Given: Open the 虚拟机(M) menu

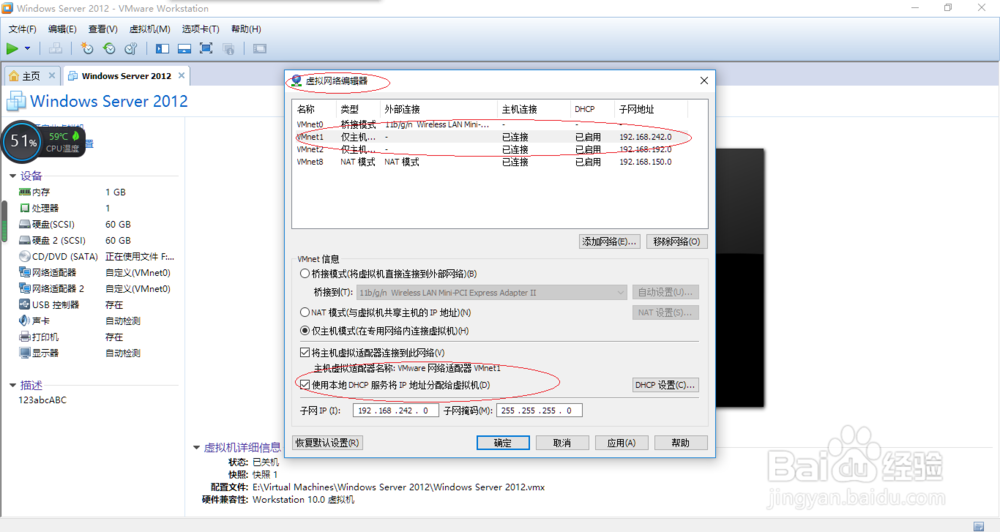Looking at the screenshot, I should point(150,29).
